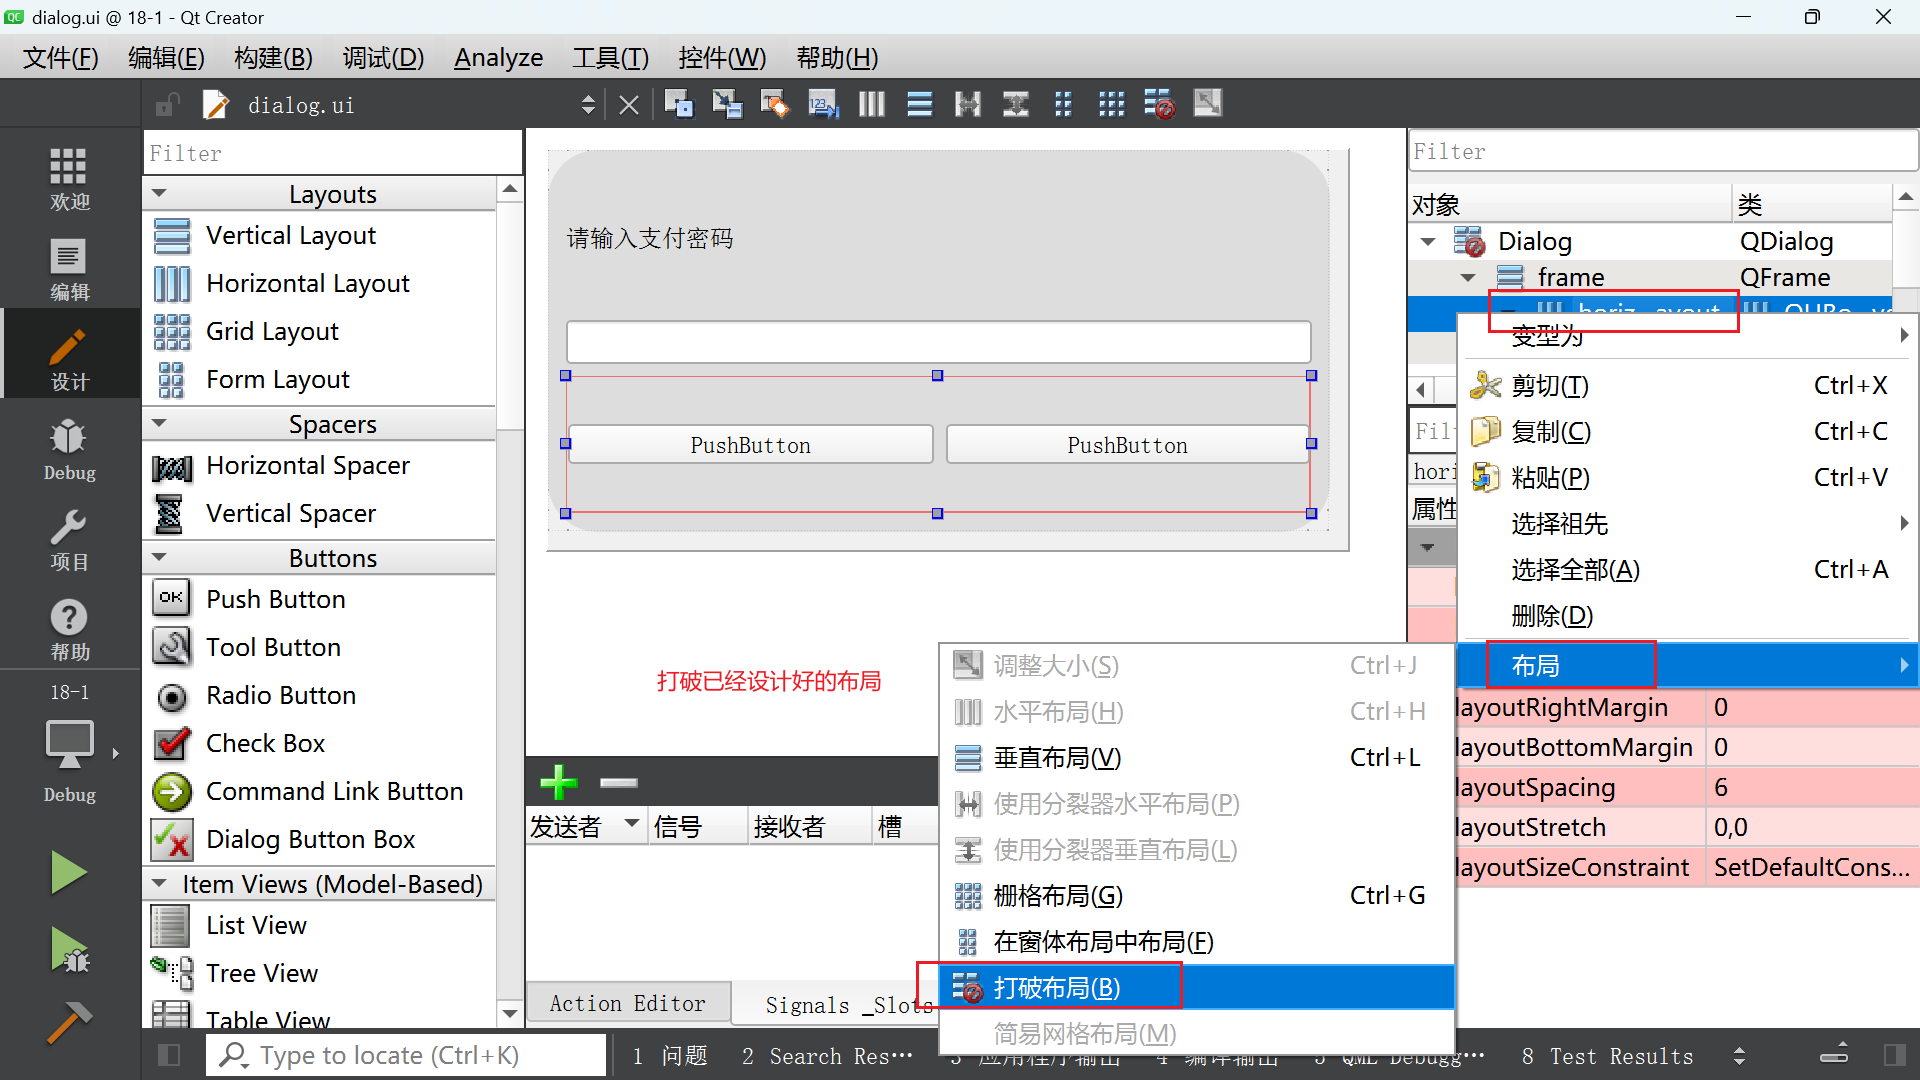Select 垂直布局(V) in the context menu
Viewport: 1920px width, 1080px height.
coord(1056,757)
